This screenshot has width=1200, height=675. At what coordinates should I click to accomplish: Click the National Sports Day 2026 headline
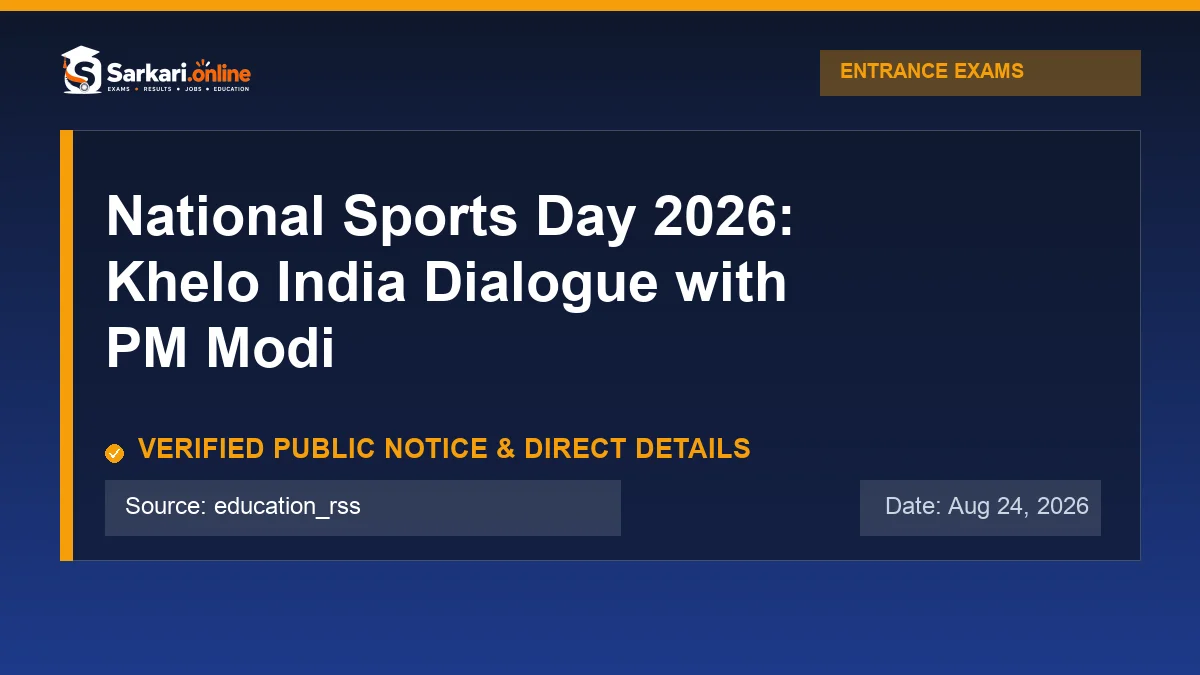tap(450, 216)
